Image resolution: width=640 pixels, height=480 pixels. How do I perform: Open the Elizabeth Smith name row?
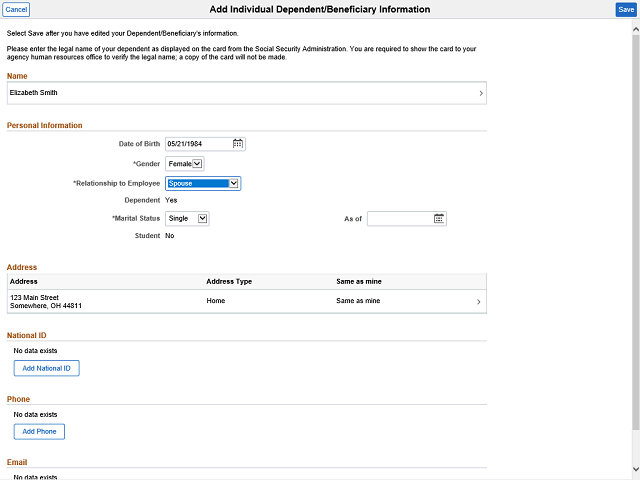[247, 93]
